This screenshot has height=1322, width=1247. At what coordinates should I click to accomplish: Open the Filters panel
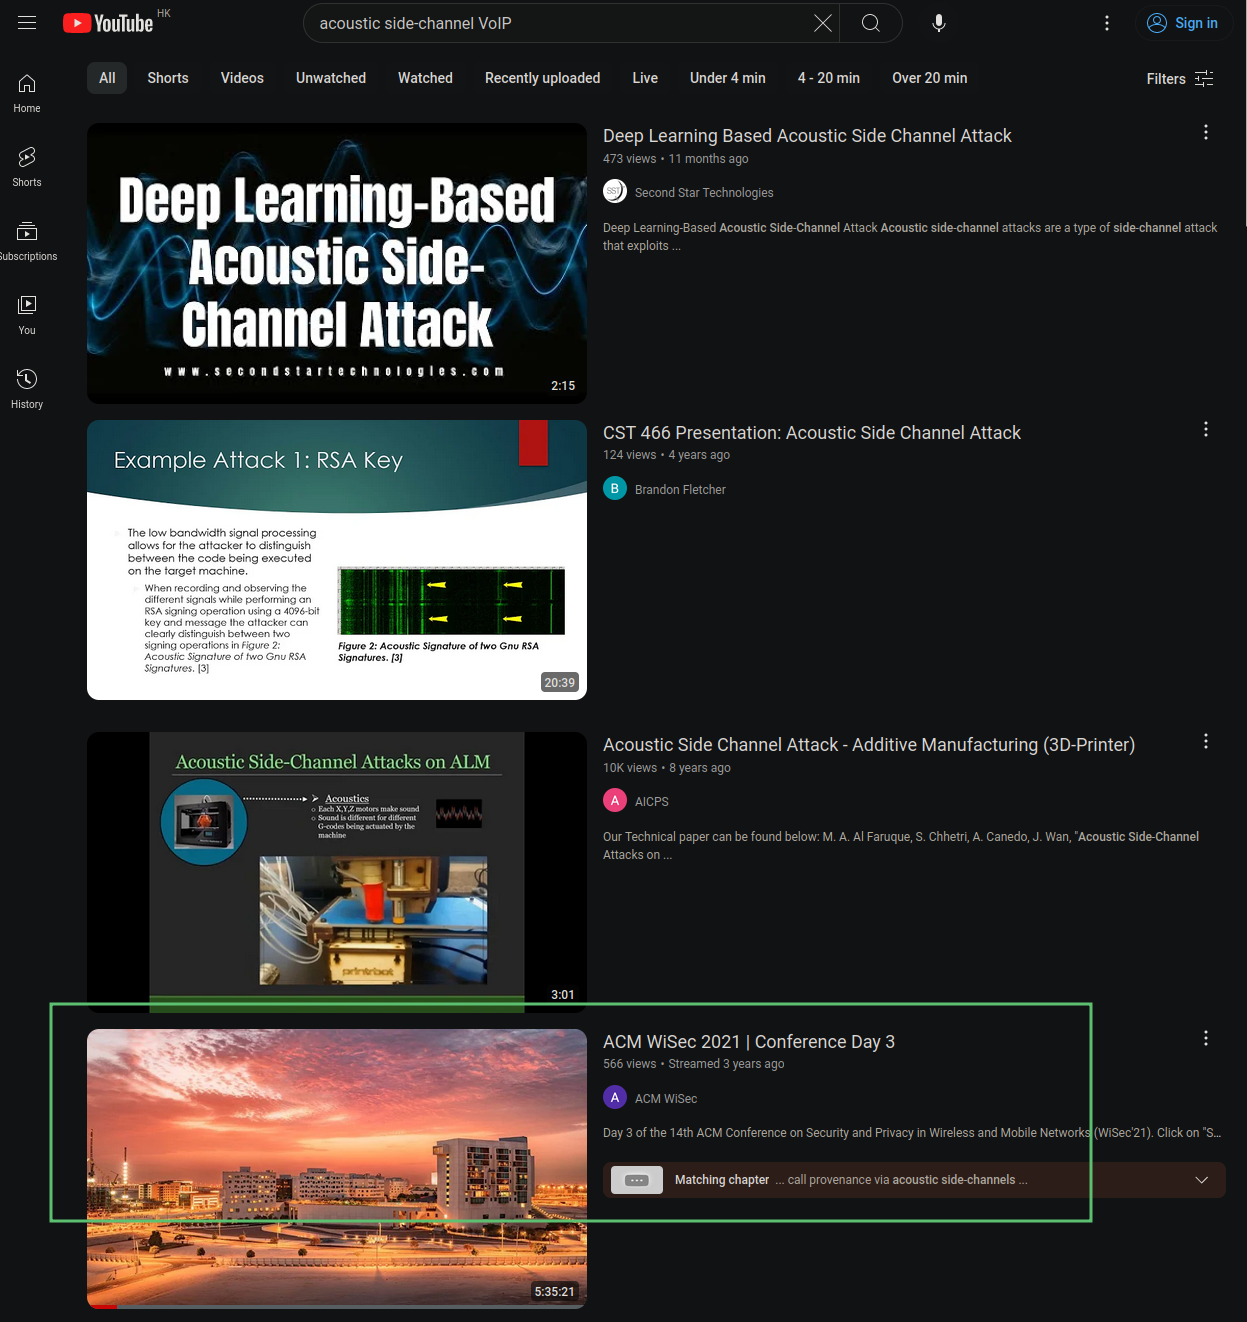click(x=1179, y=78)
